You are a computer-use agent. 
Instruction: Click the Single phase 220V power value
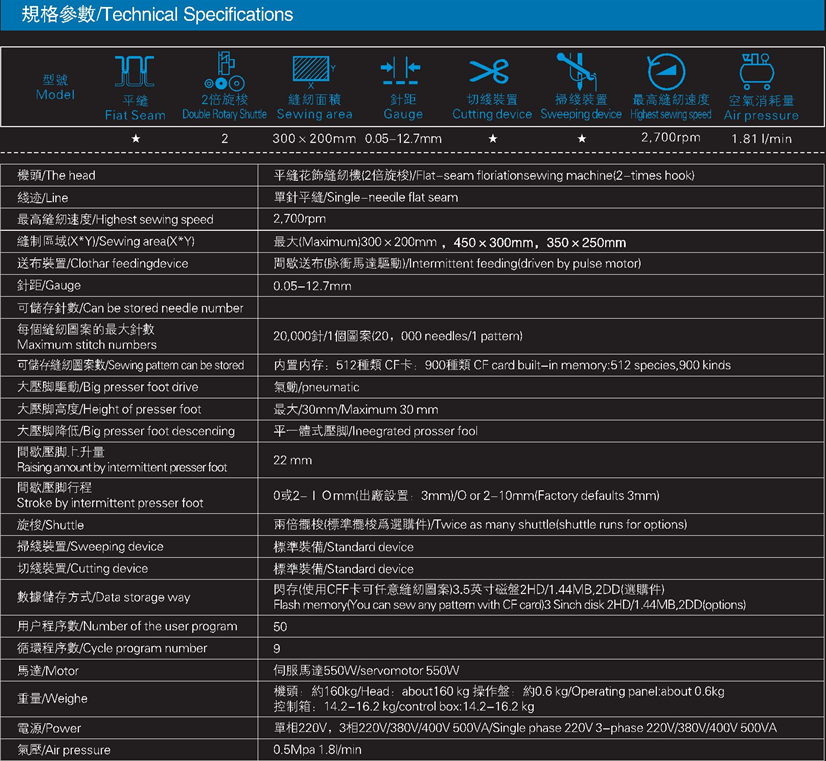525,728
